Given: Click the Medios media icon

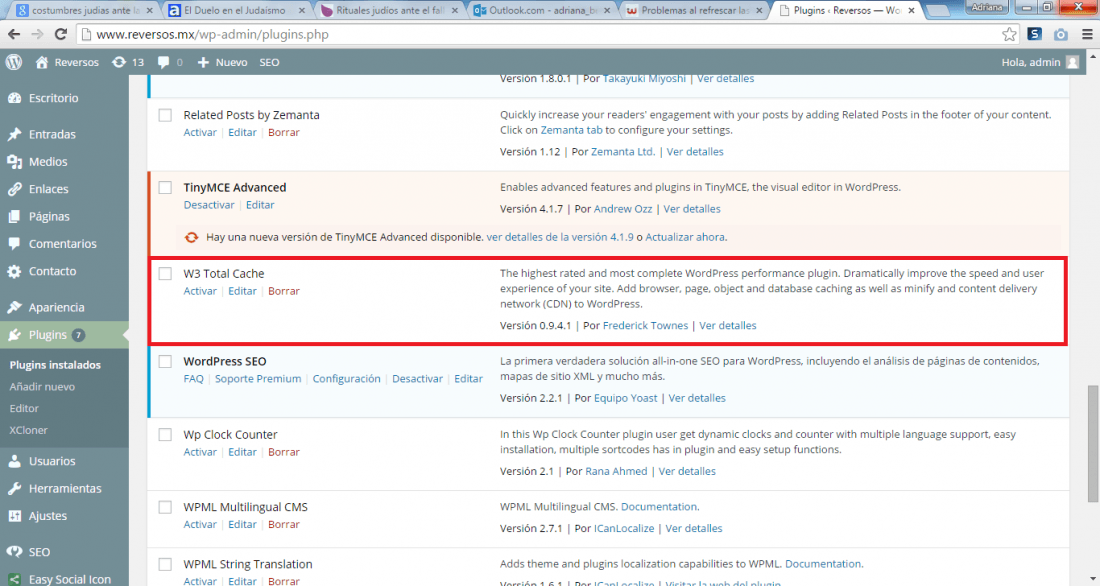Looking at the screenshot, I should [15, 161].
